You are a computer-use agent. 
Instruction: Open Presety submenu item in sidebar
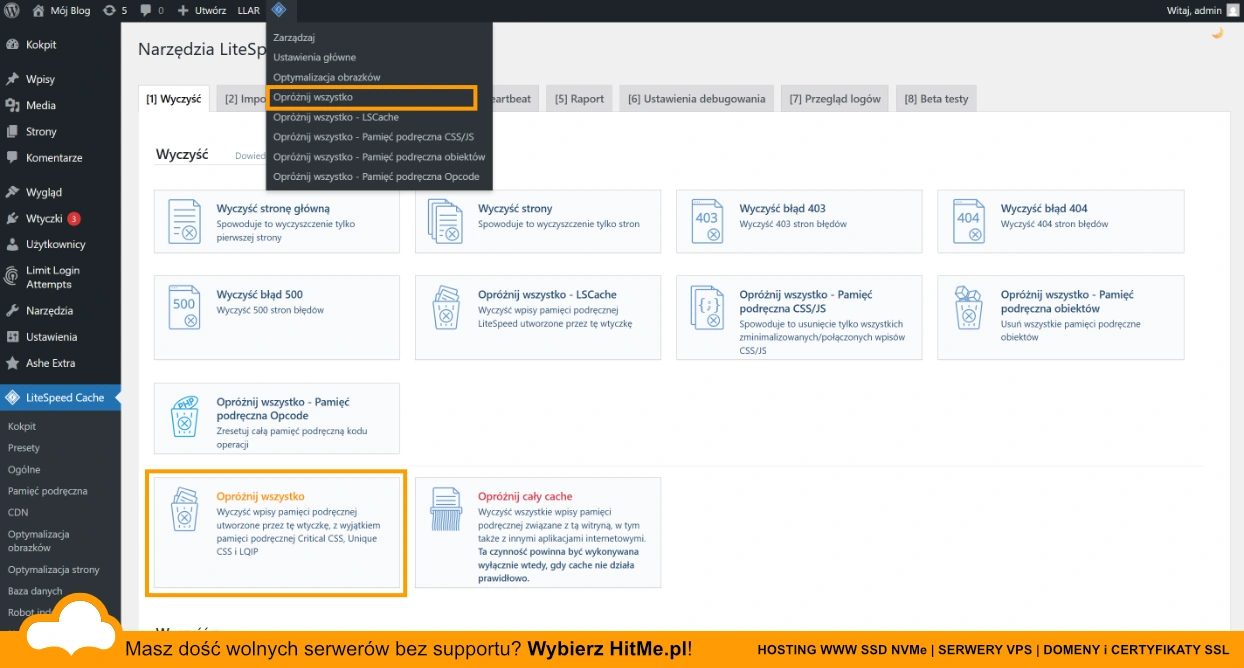pyautogui.click(x=24, y=448)
